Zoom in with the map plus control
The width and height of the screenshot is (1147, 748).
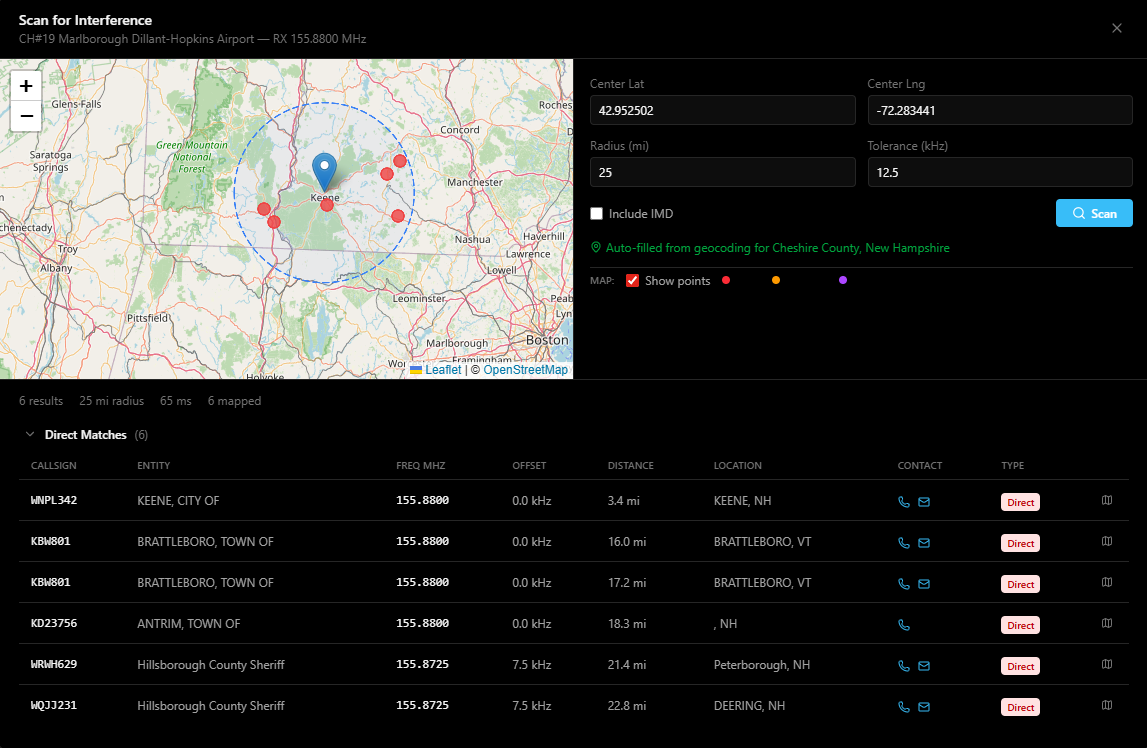(x=25, y=87)
